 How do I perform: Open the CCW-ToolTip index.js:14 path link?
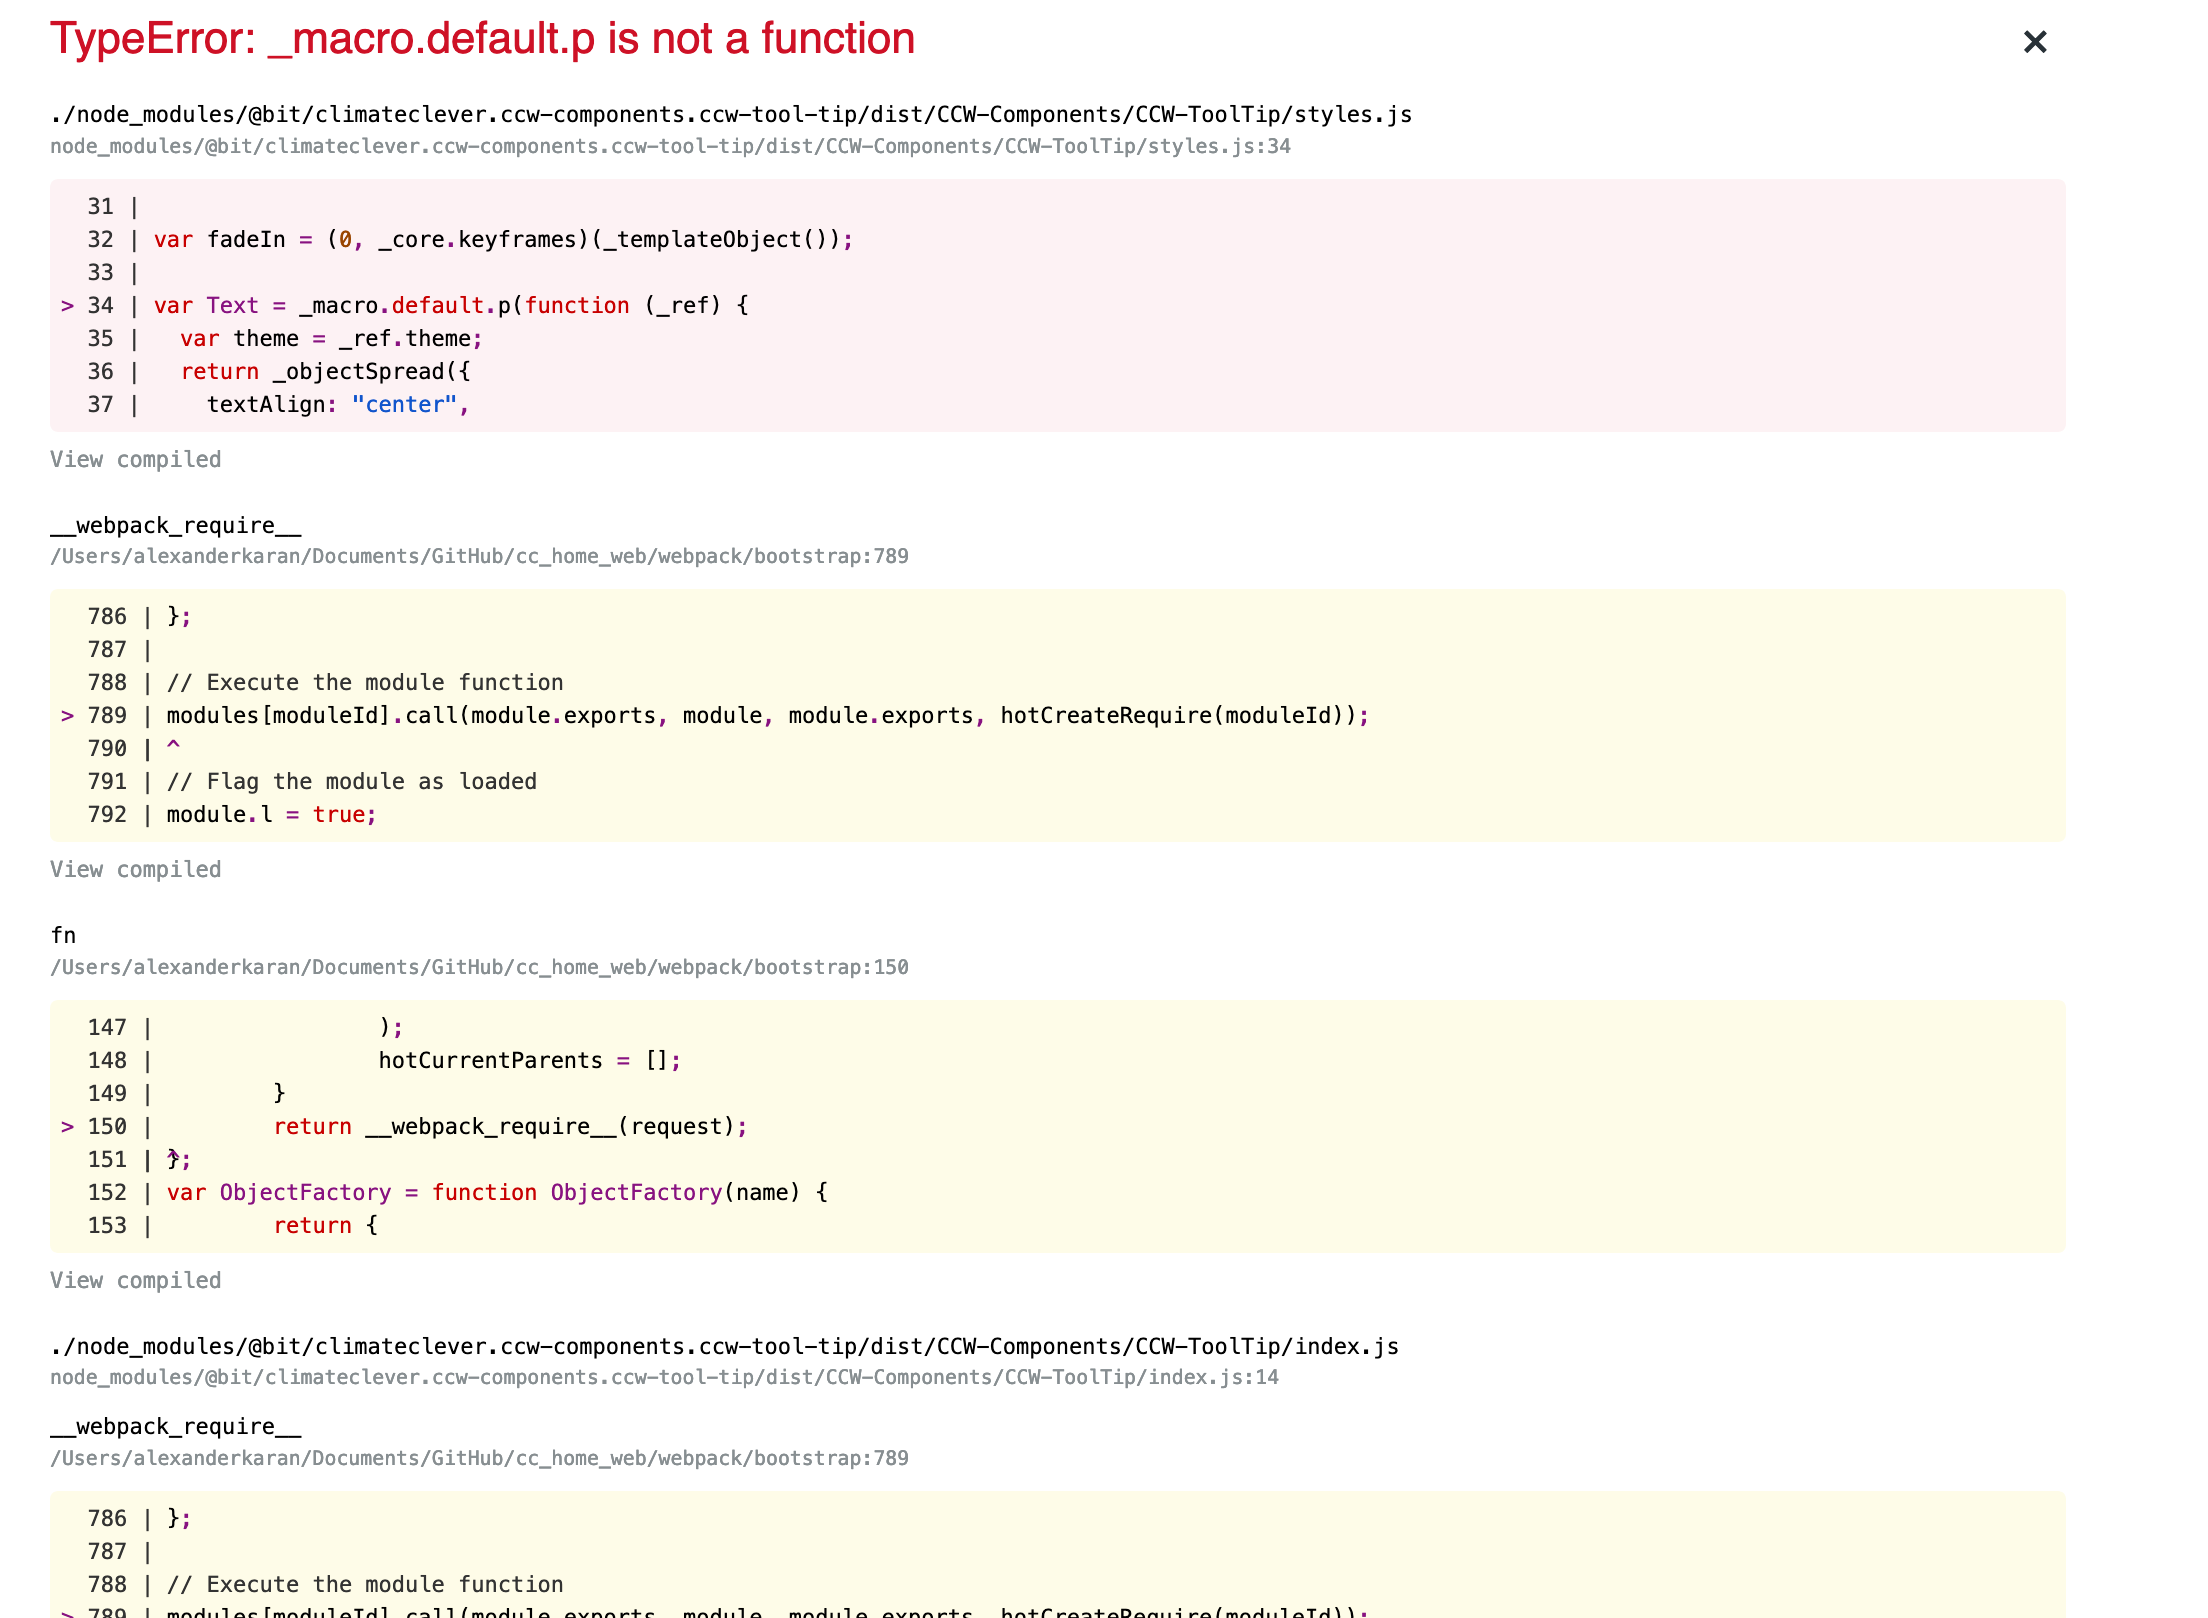[x=664, y=1377]
